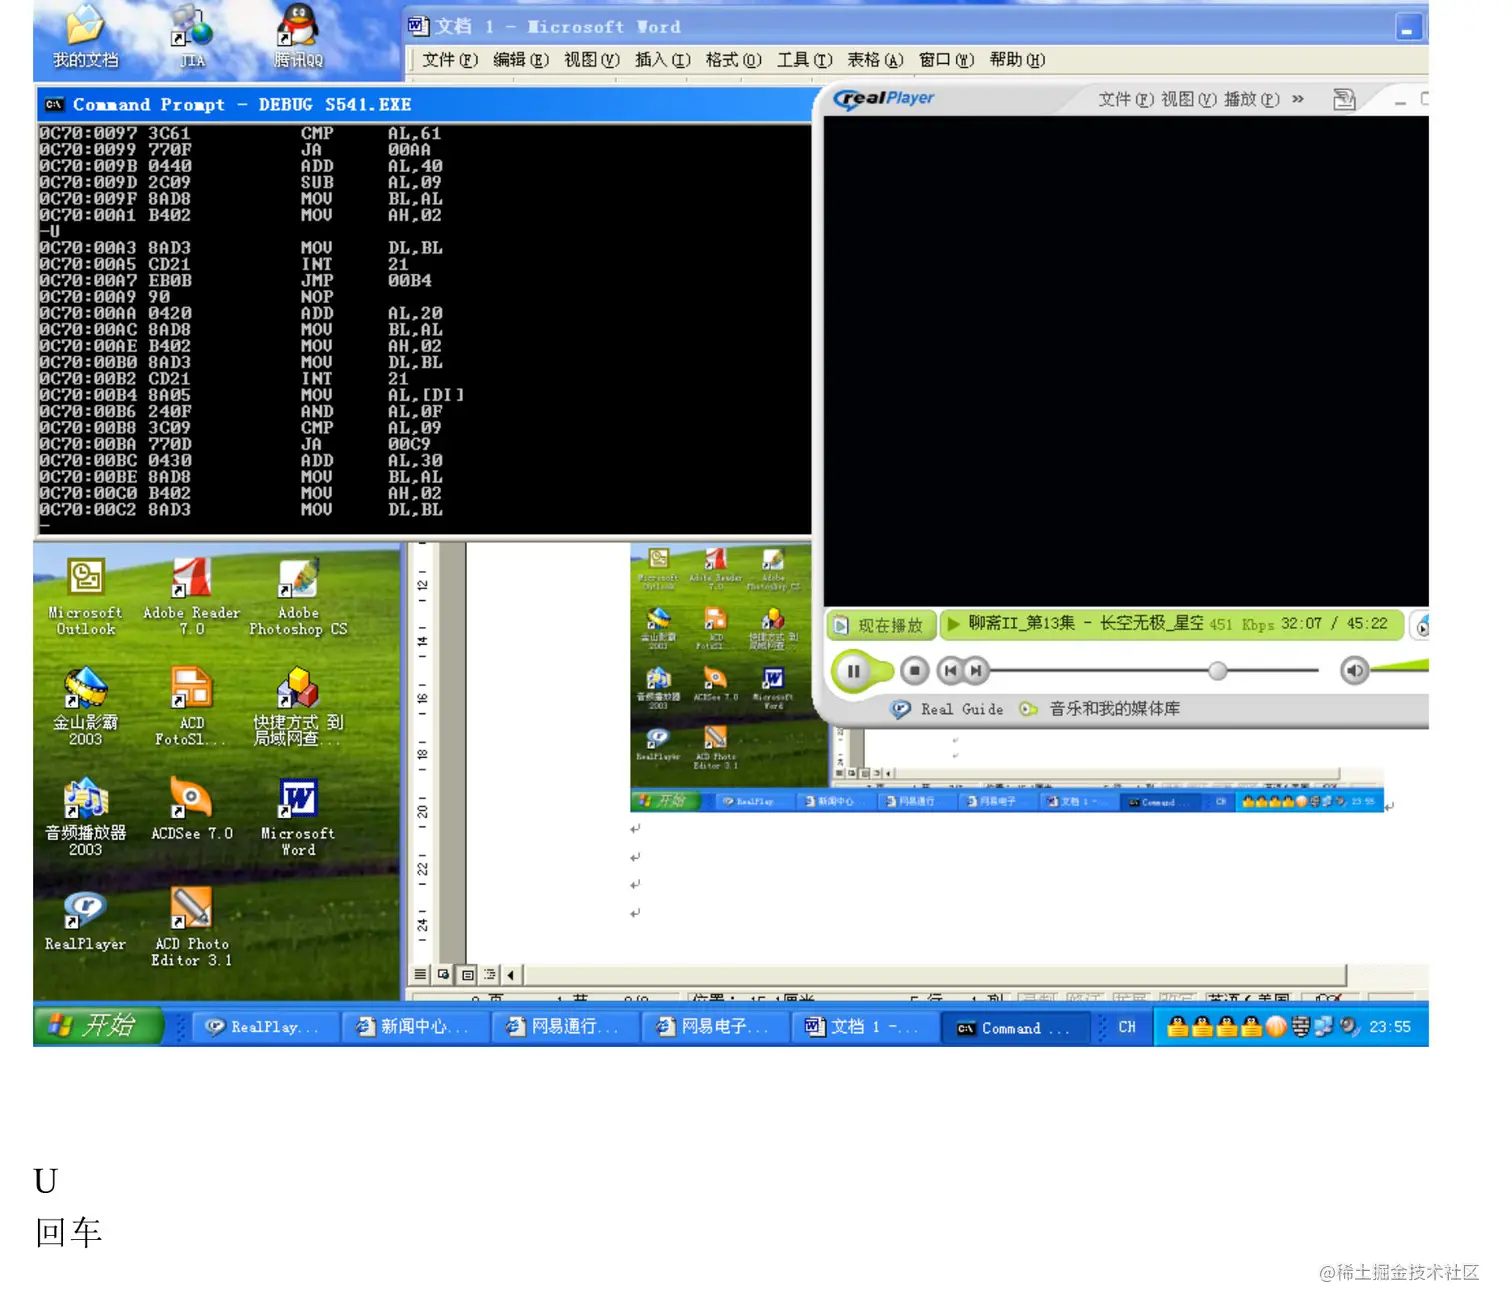Open Word 窗口(W) menu
This screenshot has width=1512, height=1315.
[x=947, y=60]
